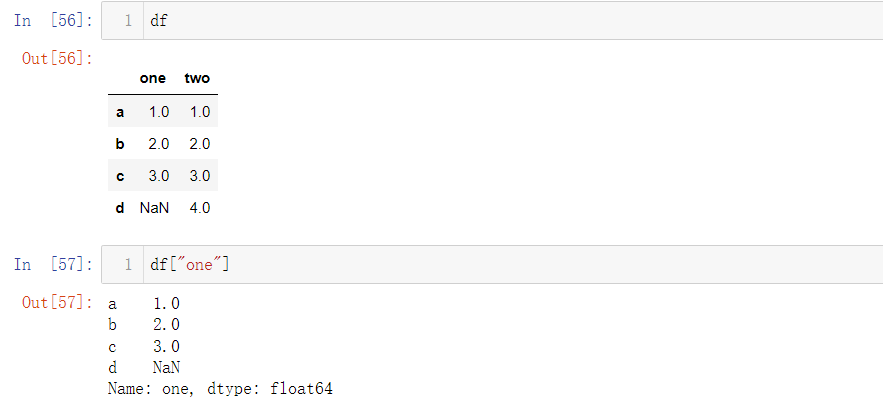Click row index "d" in dataframe table
This screenshot has width=883, height=411.
coord(119,208)
